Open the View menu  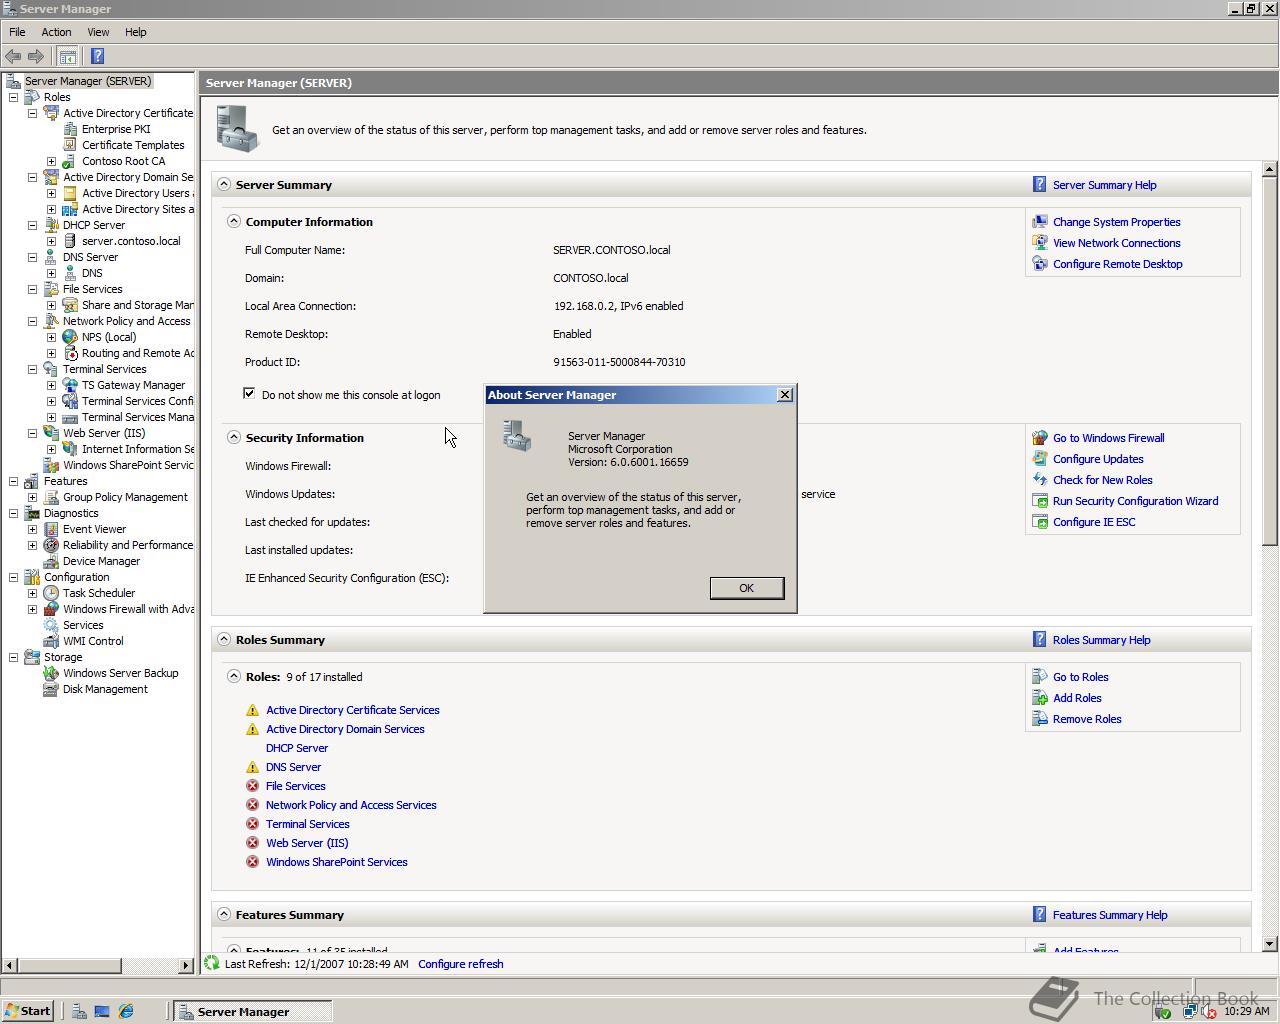98,32
